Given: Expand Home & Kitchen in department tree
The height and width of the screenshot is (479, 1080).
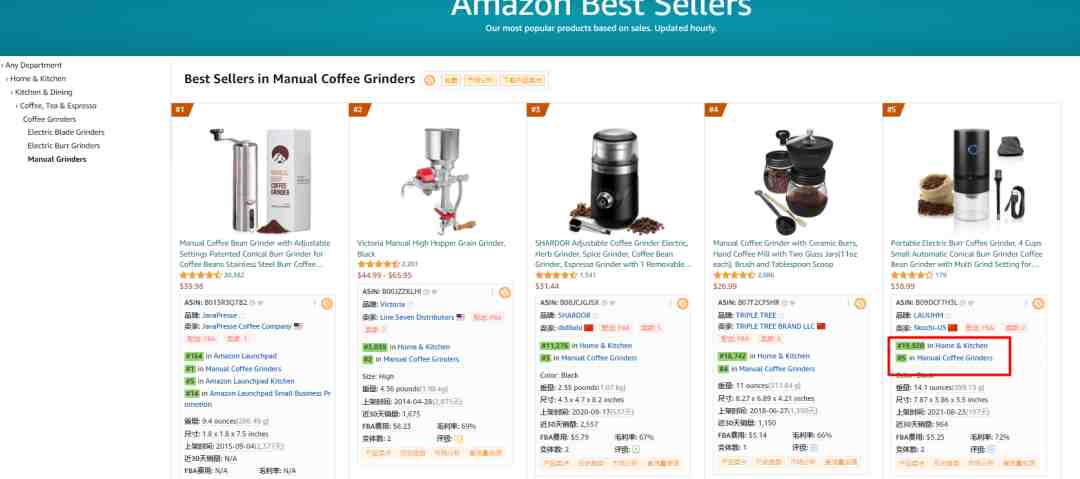Looking at the screenshot, I should tap(7, 79).
